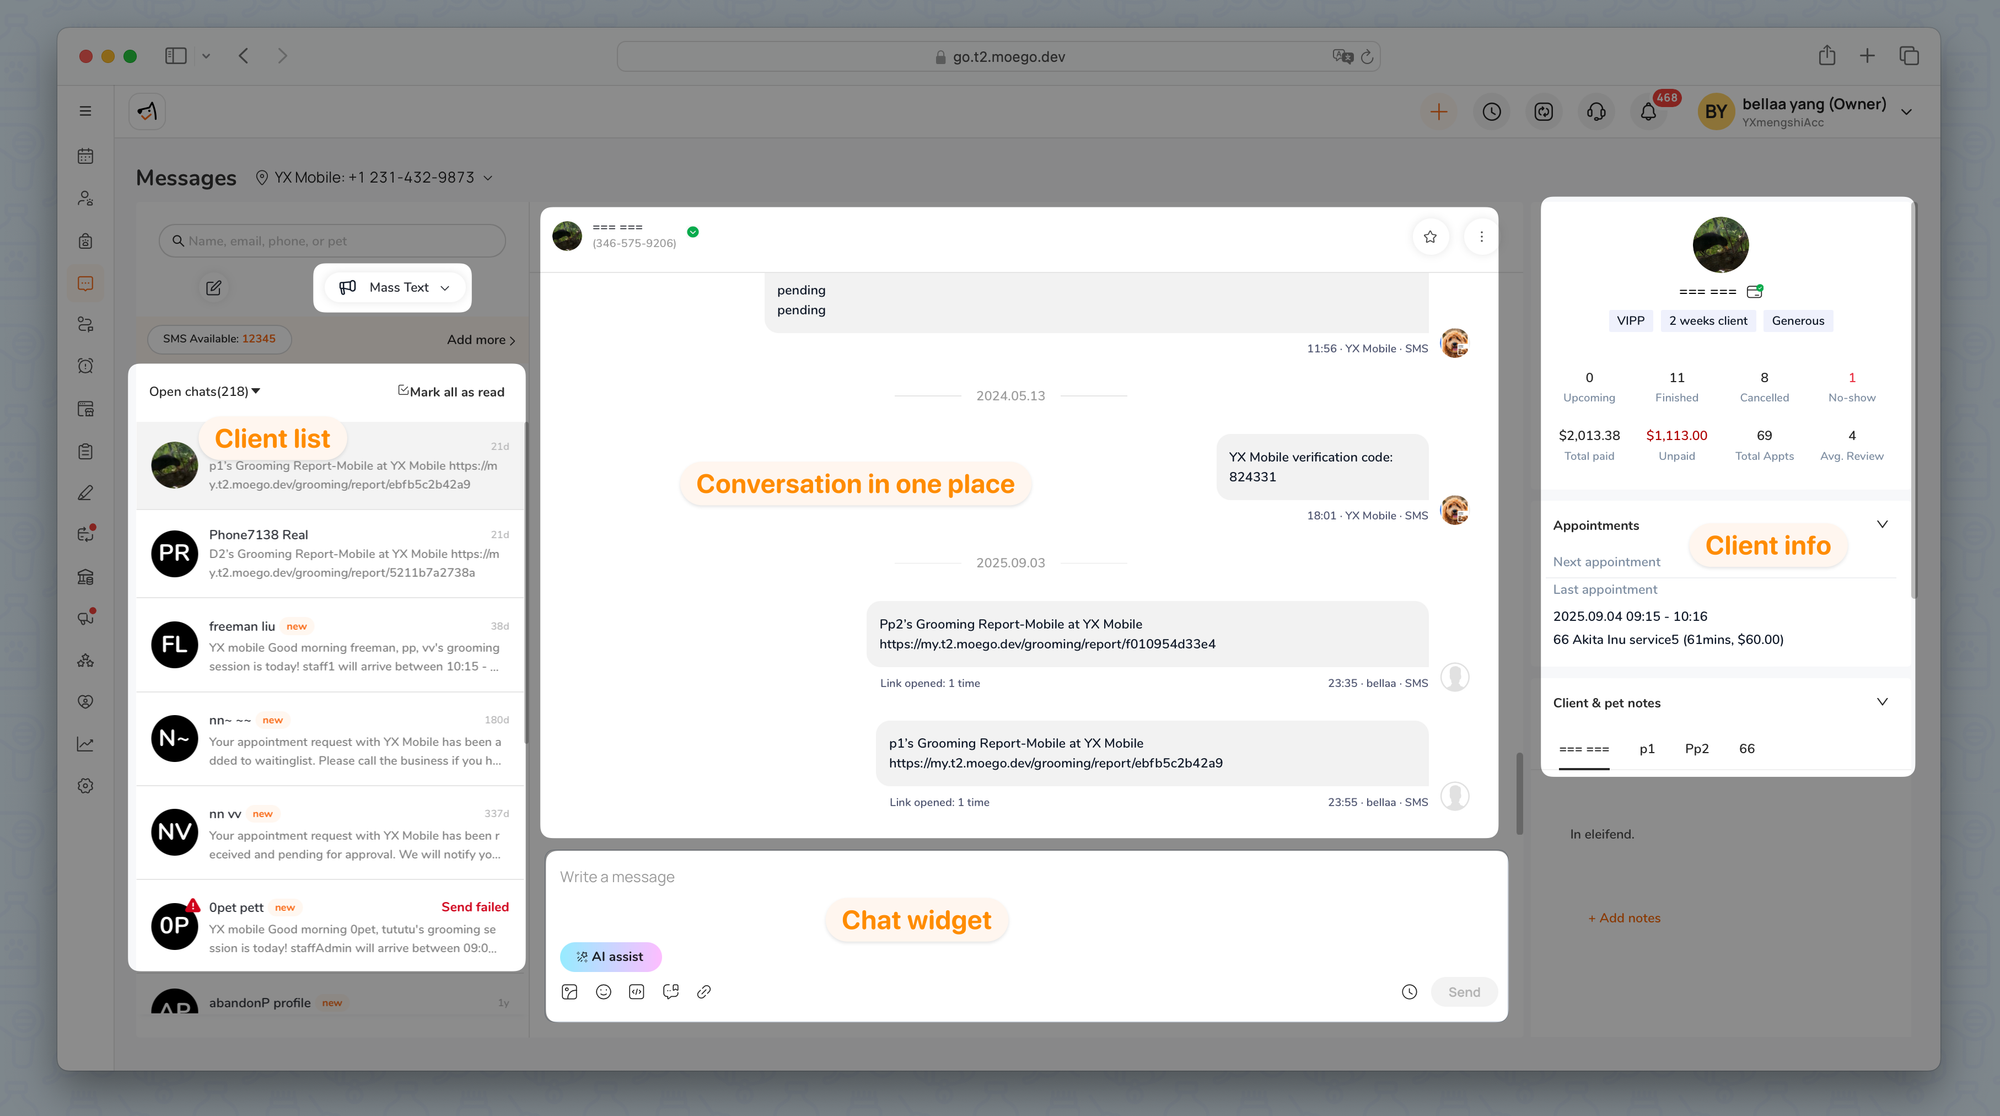Switch to the Pp2 pet notes tab

pyautogui.click(x=1696, y=749)
